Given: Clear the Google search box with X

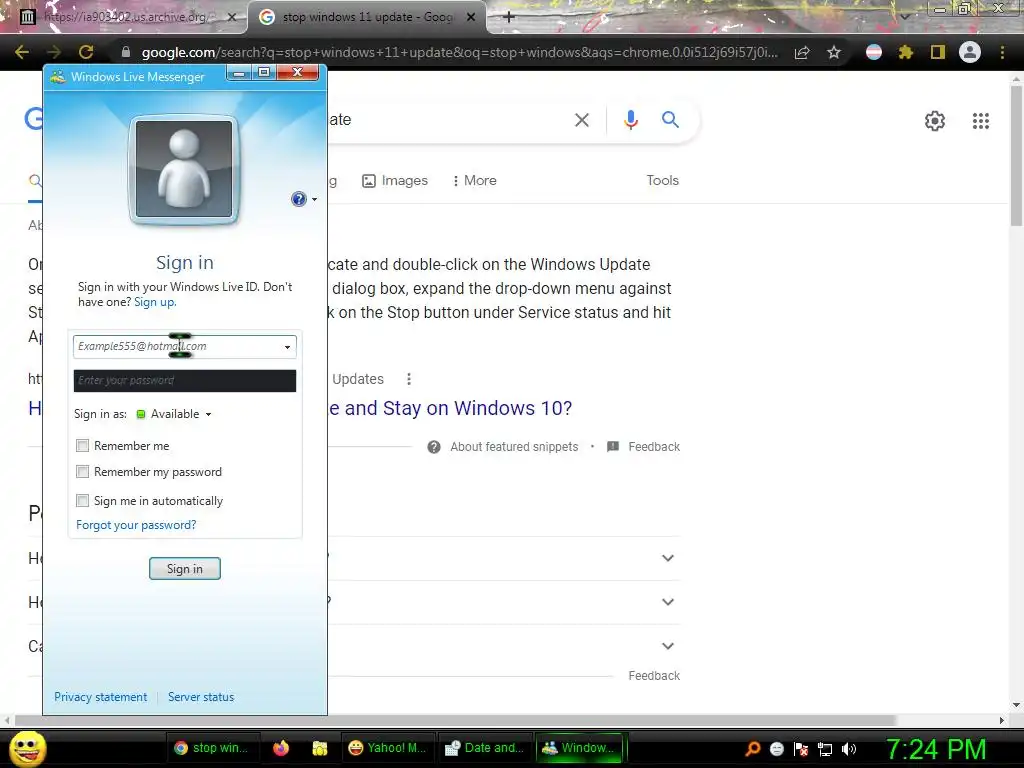Looking at the screenshot, I should click(581, 120).
